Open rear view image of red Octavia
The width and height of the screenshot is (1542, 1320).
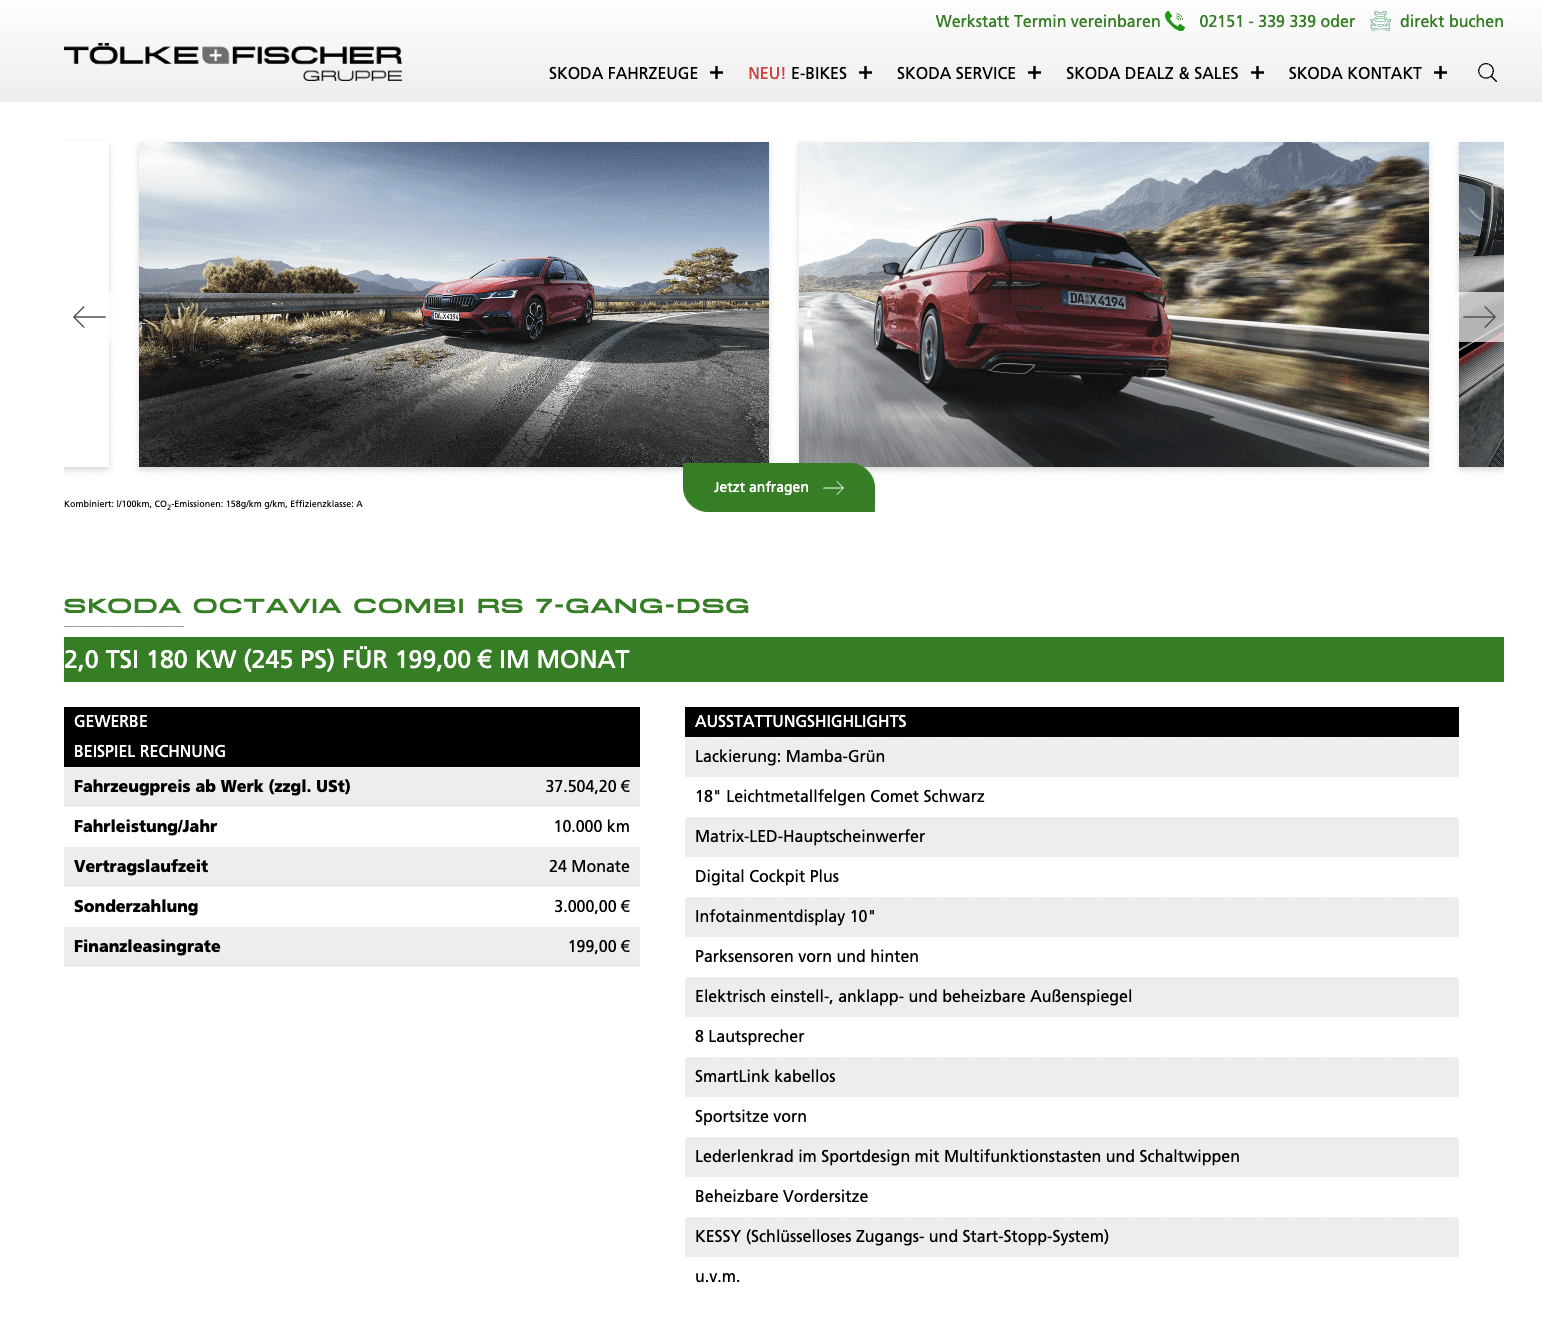point(1114,304)
